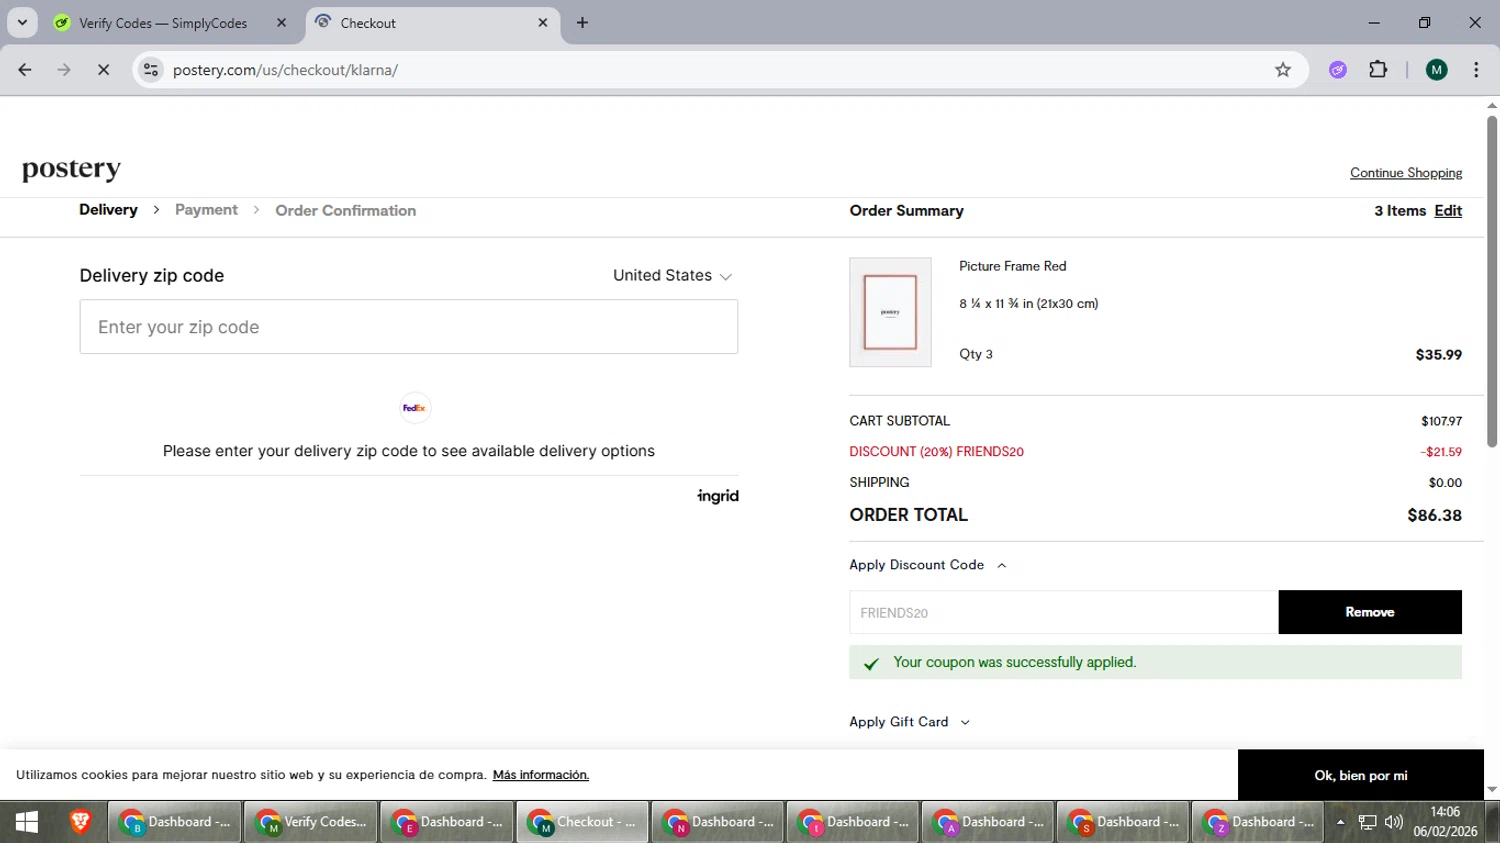Switch to the Checkout taskbar window
The image size is (1500, 843).
click(582, 822)
